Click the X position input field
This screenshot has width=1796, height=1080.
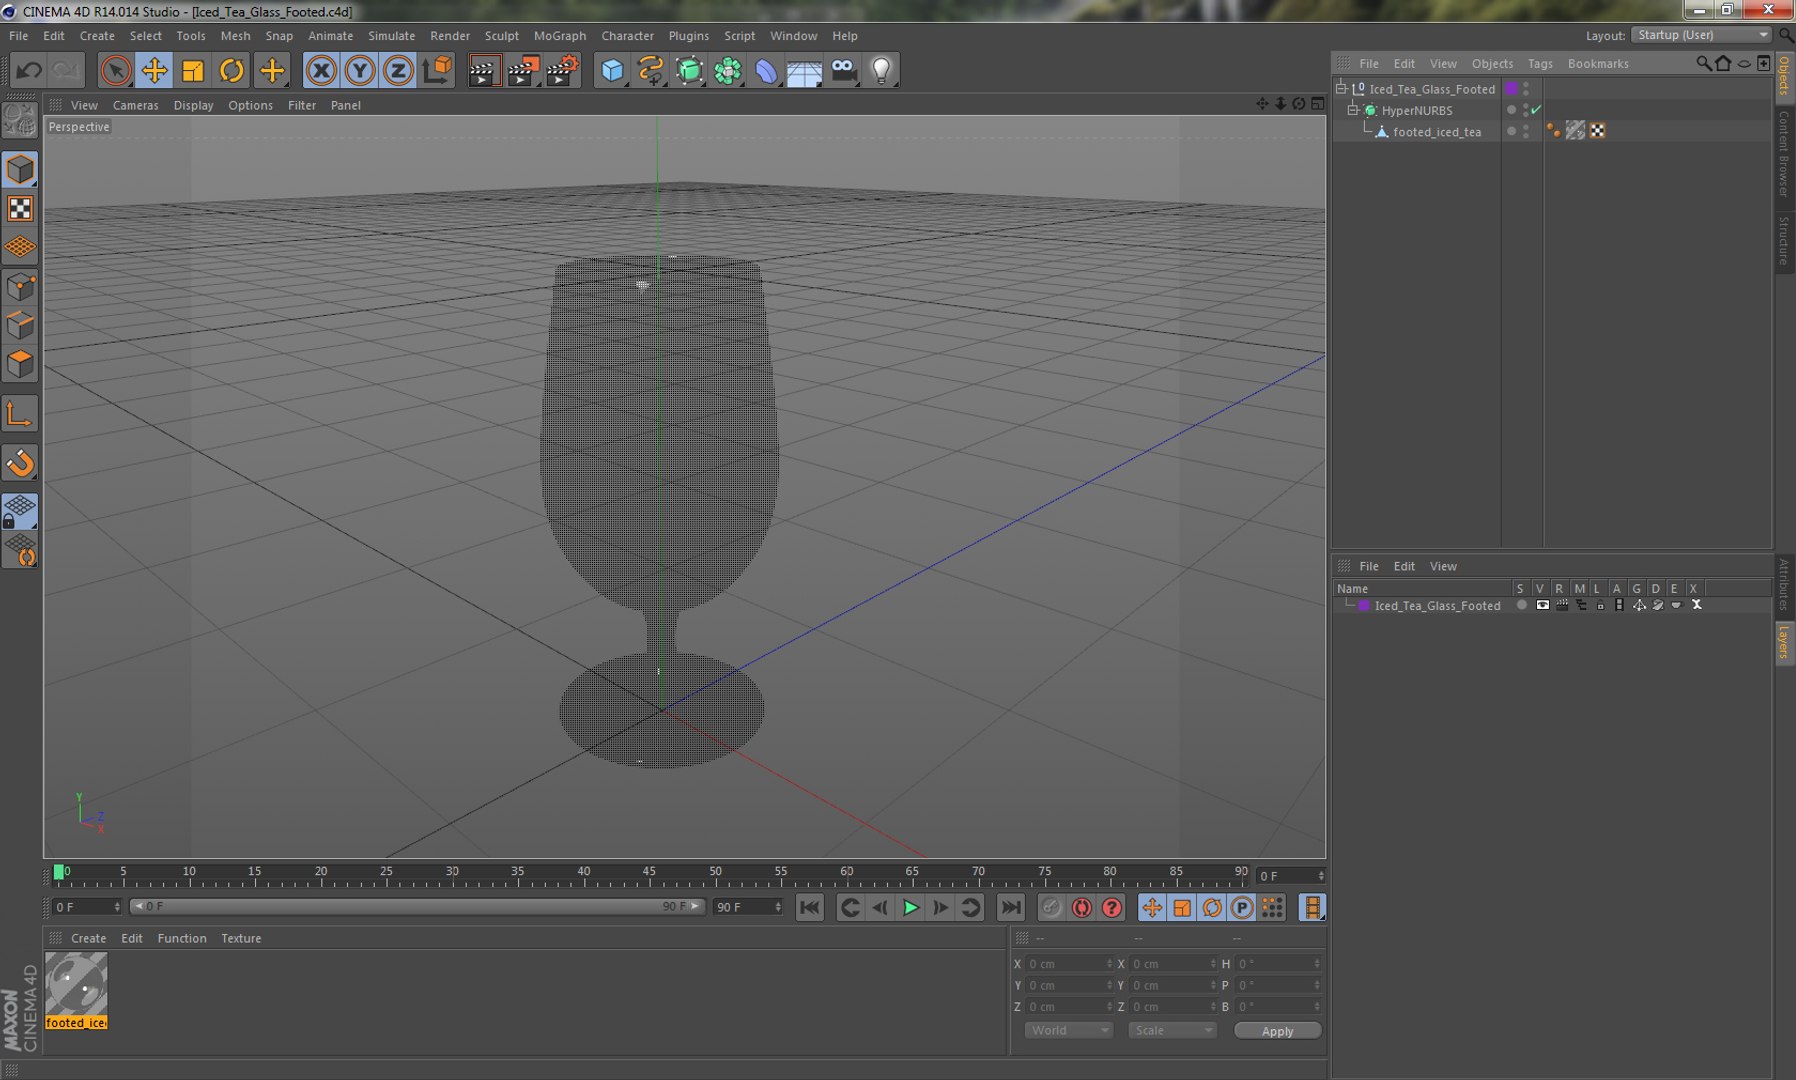pos(1069,964)
